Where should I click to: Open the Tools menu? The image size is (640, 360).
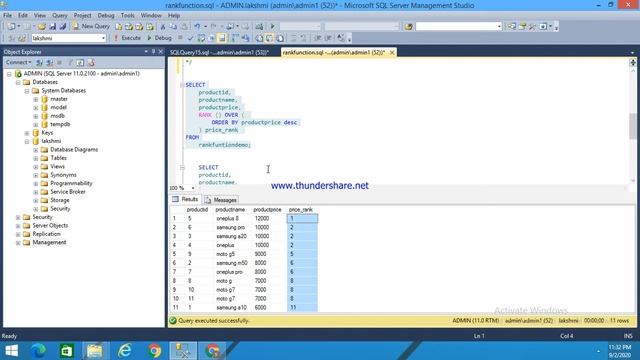pos(127,16)
